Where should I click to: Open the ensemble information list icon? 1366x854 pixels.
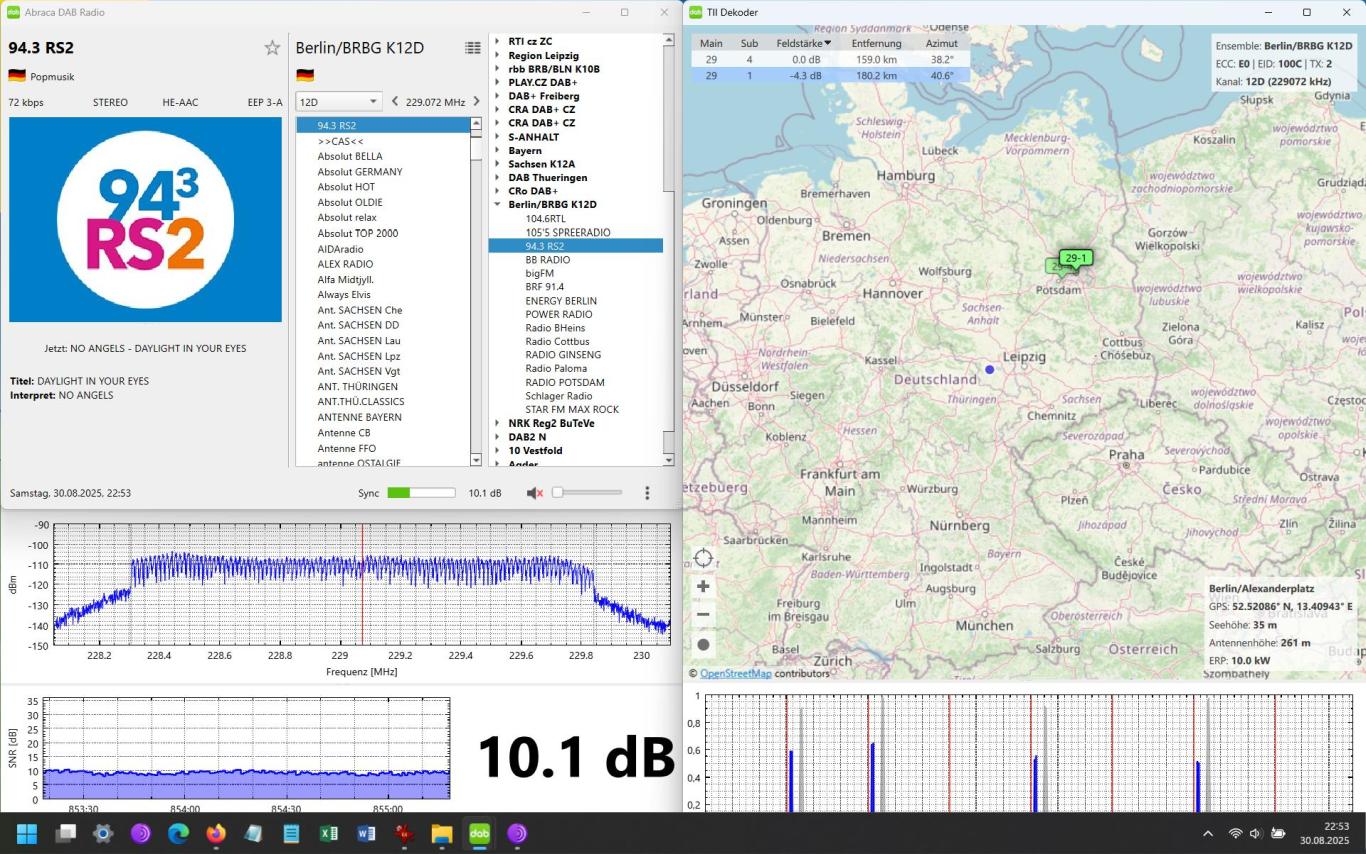point(473,48)
